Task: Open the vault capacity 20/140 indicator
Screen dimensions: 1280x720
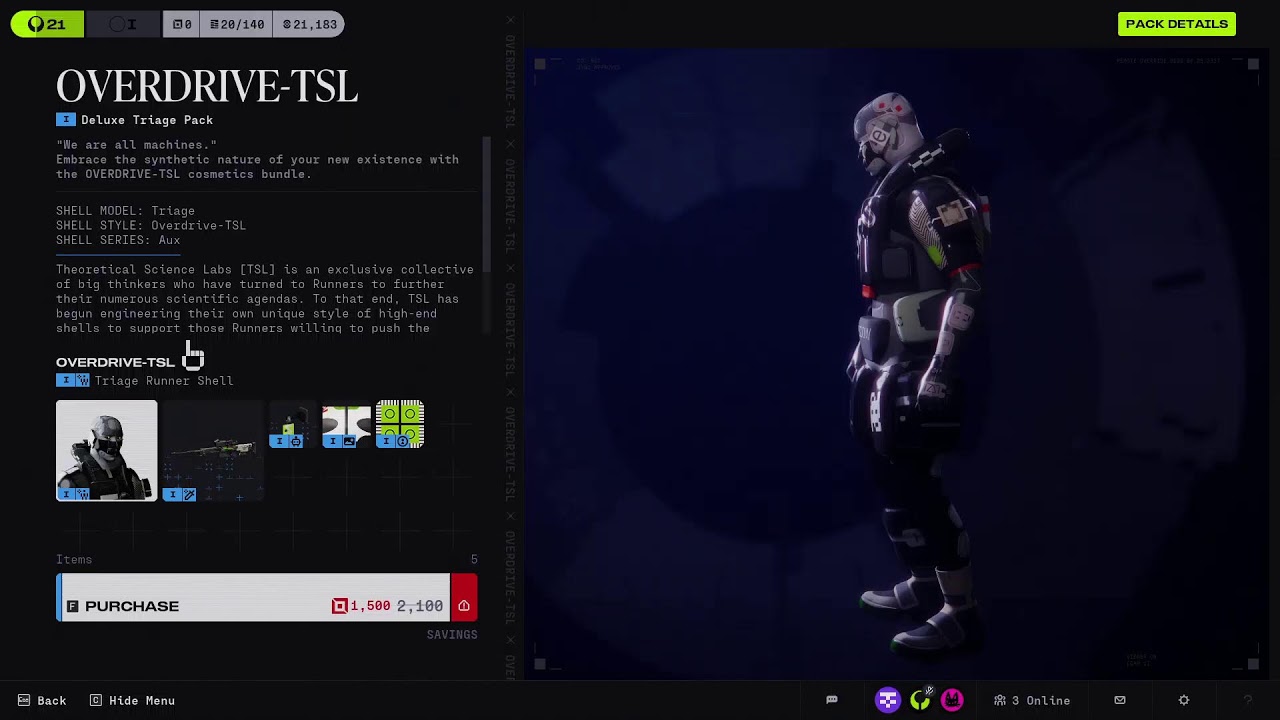Action: pos(237,24)
